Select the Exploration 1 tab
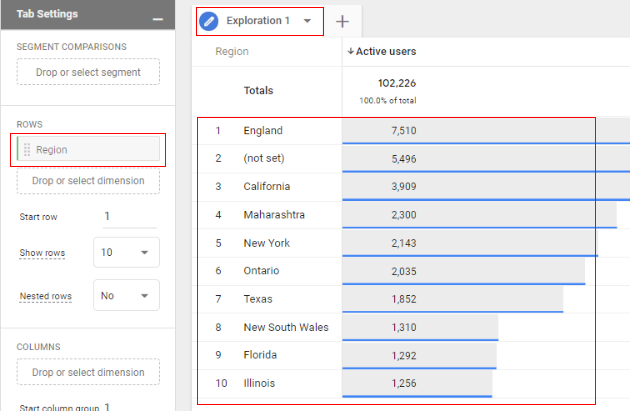 point(258,20)
